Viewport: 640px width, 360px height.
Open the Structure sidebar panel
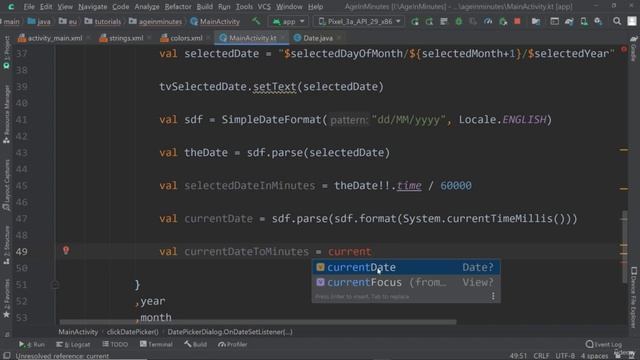coord(7,245)
